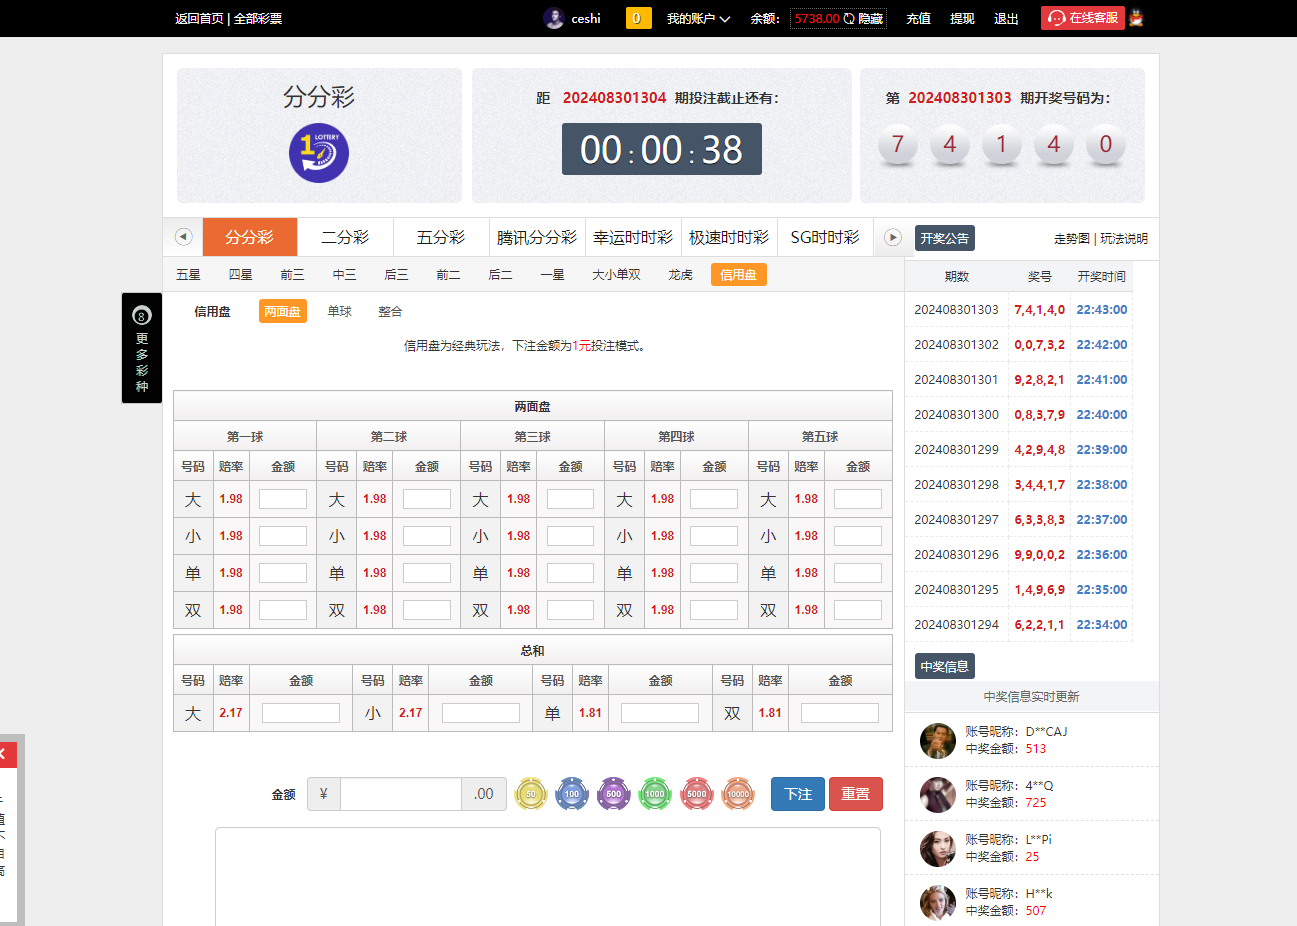The height and width of the screenshot is (926, 1297).
Task: Select the gold 50 betting chip
Action: click(x=531, y=794)
